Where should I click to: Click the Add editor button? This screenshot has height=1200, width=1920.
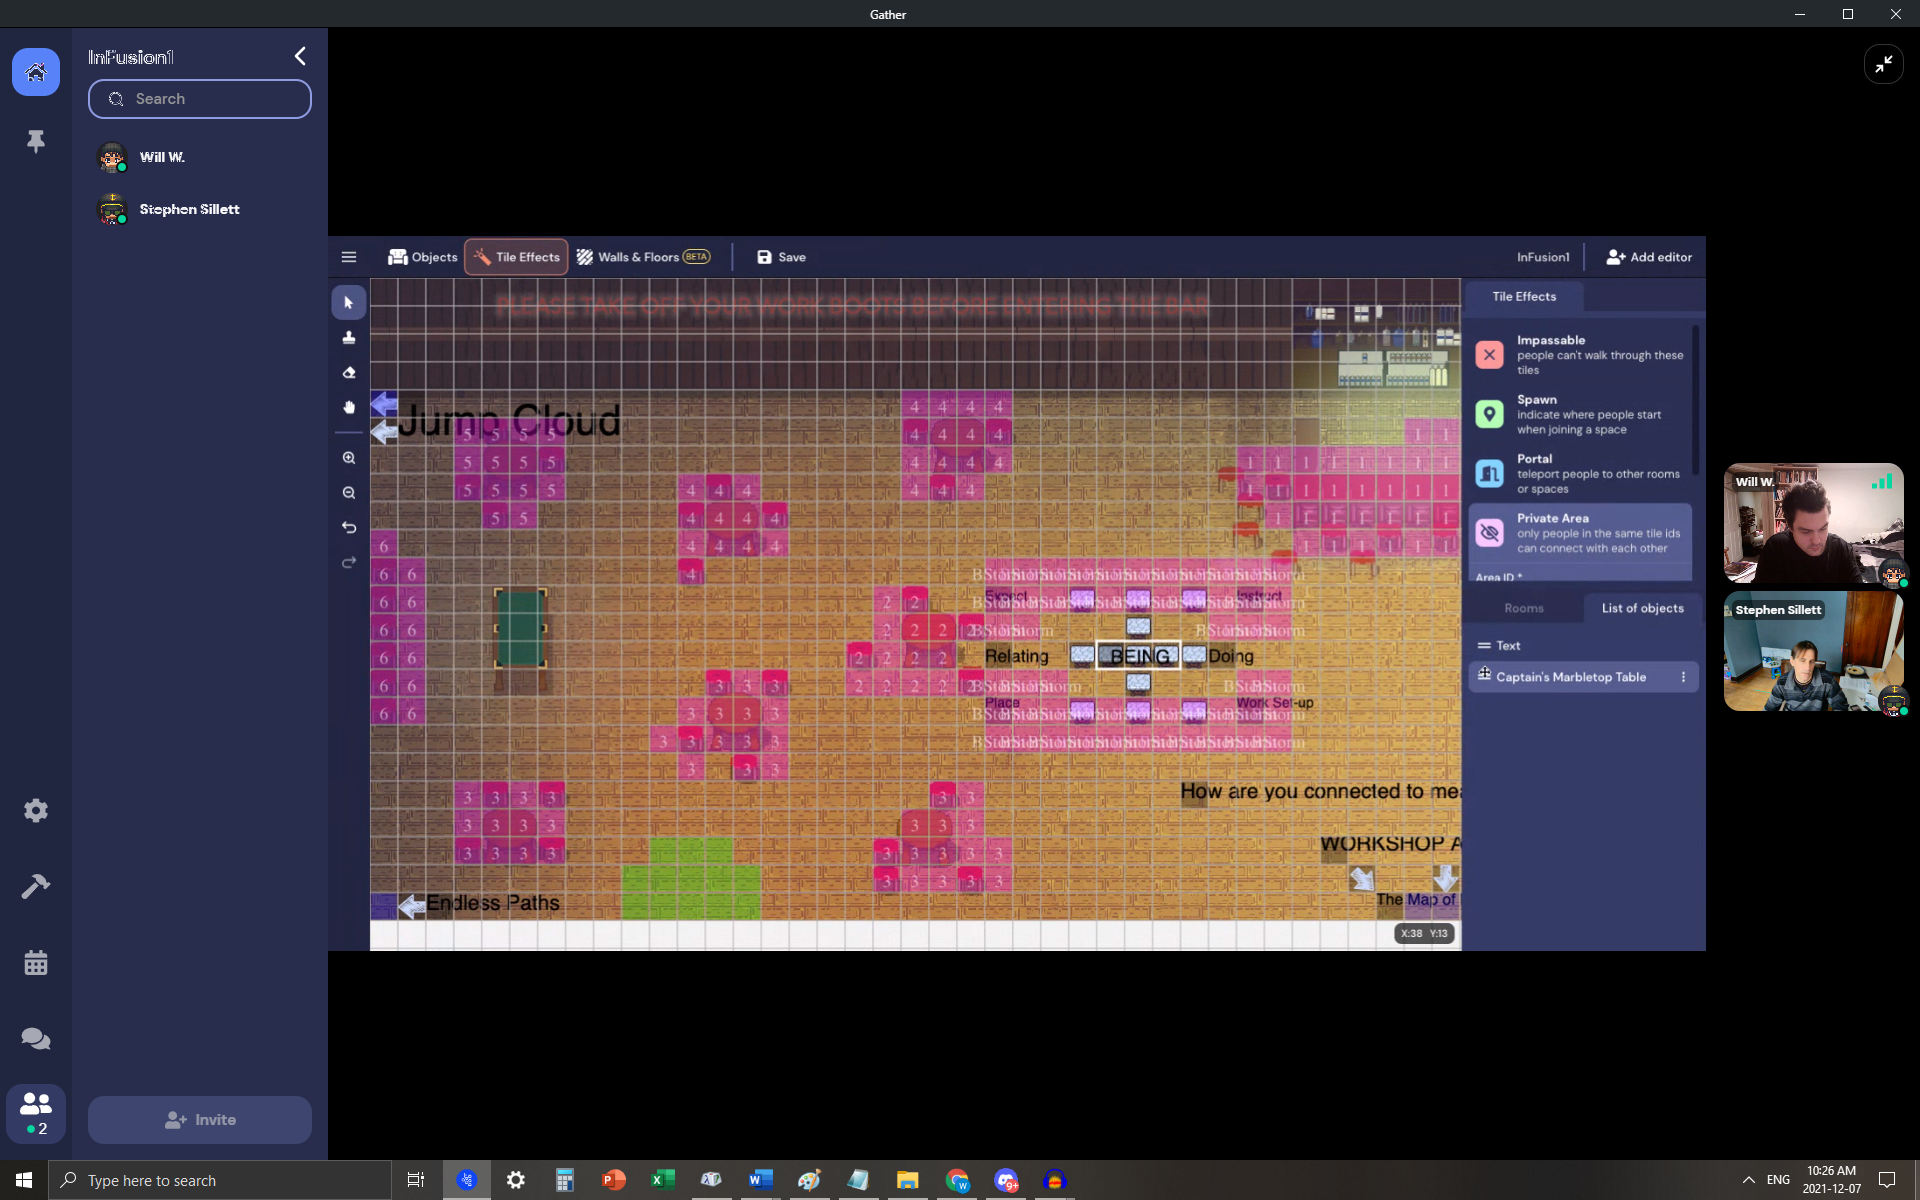coord(1649,257)
